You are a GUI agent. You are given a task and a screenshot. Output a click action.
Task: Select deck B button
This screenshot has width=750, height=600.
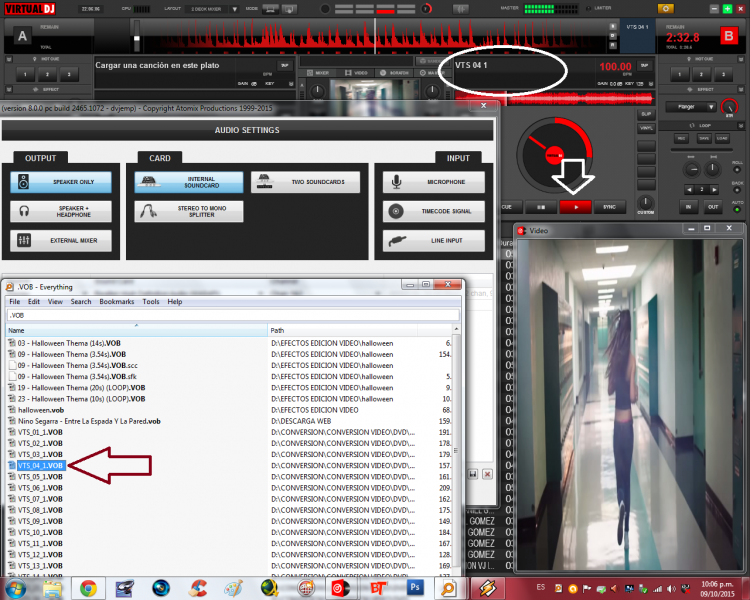728,36
